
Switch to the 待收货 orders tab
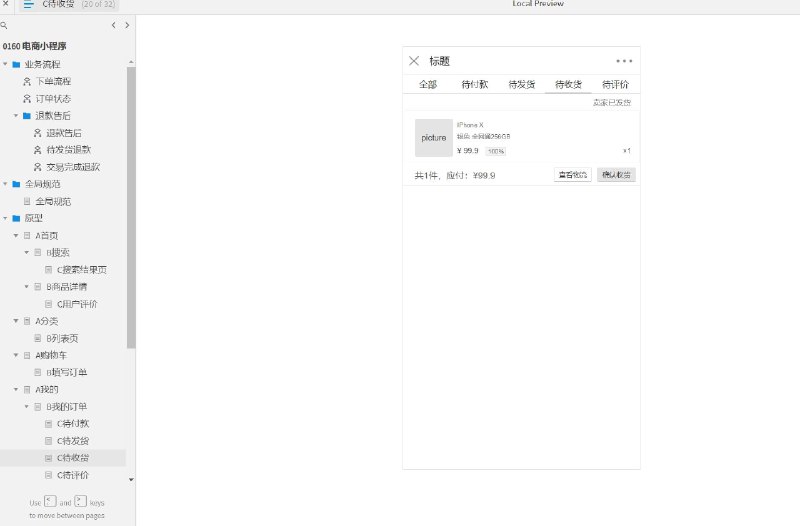pyautogui.click(x=568, y=85)
